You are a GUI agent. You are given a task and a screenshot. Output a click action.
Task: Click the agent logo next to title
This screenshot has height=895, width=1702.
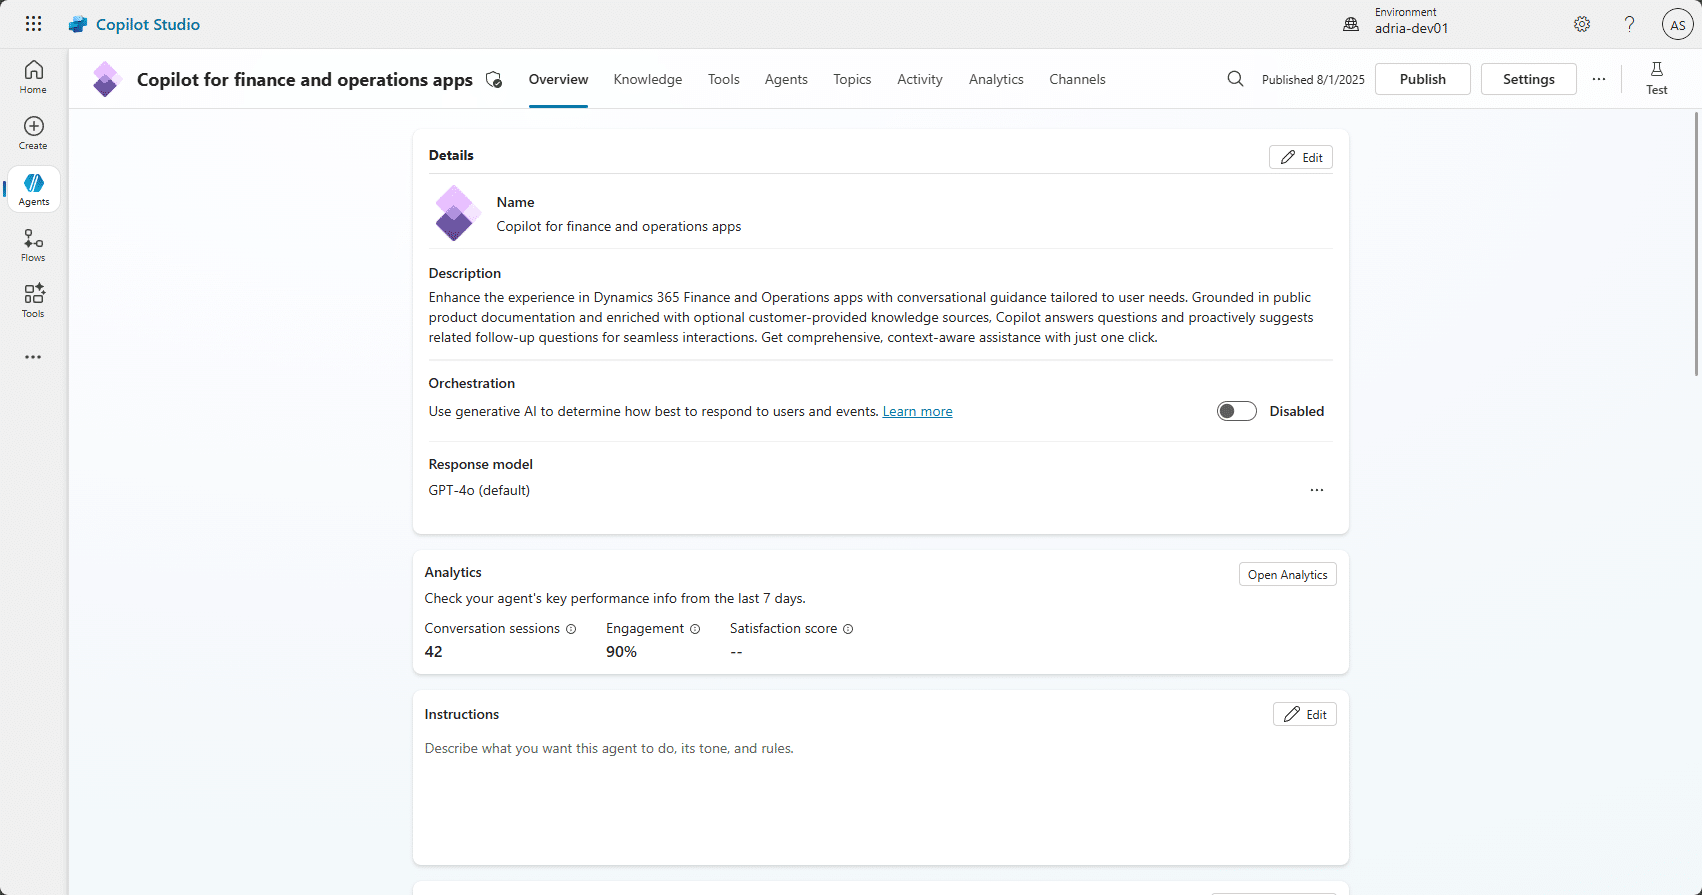(106, 79)
